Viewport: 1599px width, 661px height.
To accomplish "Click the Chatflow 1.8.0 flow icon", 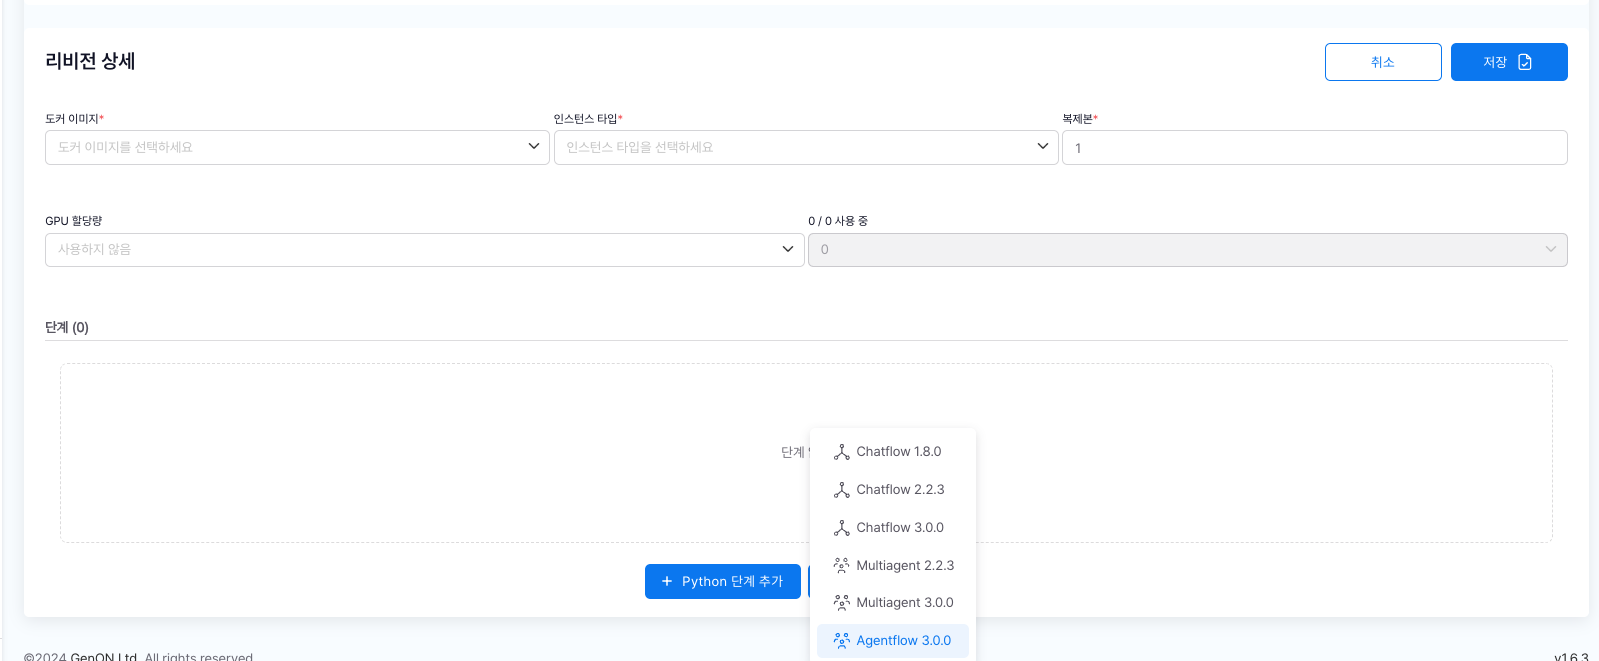I will [x=842, y=452].
